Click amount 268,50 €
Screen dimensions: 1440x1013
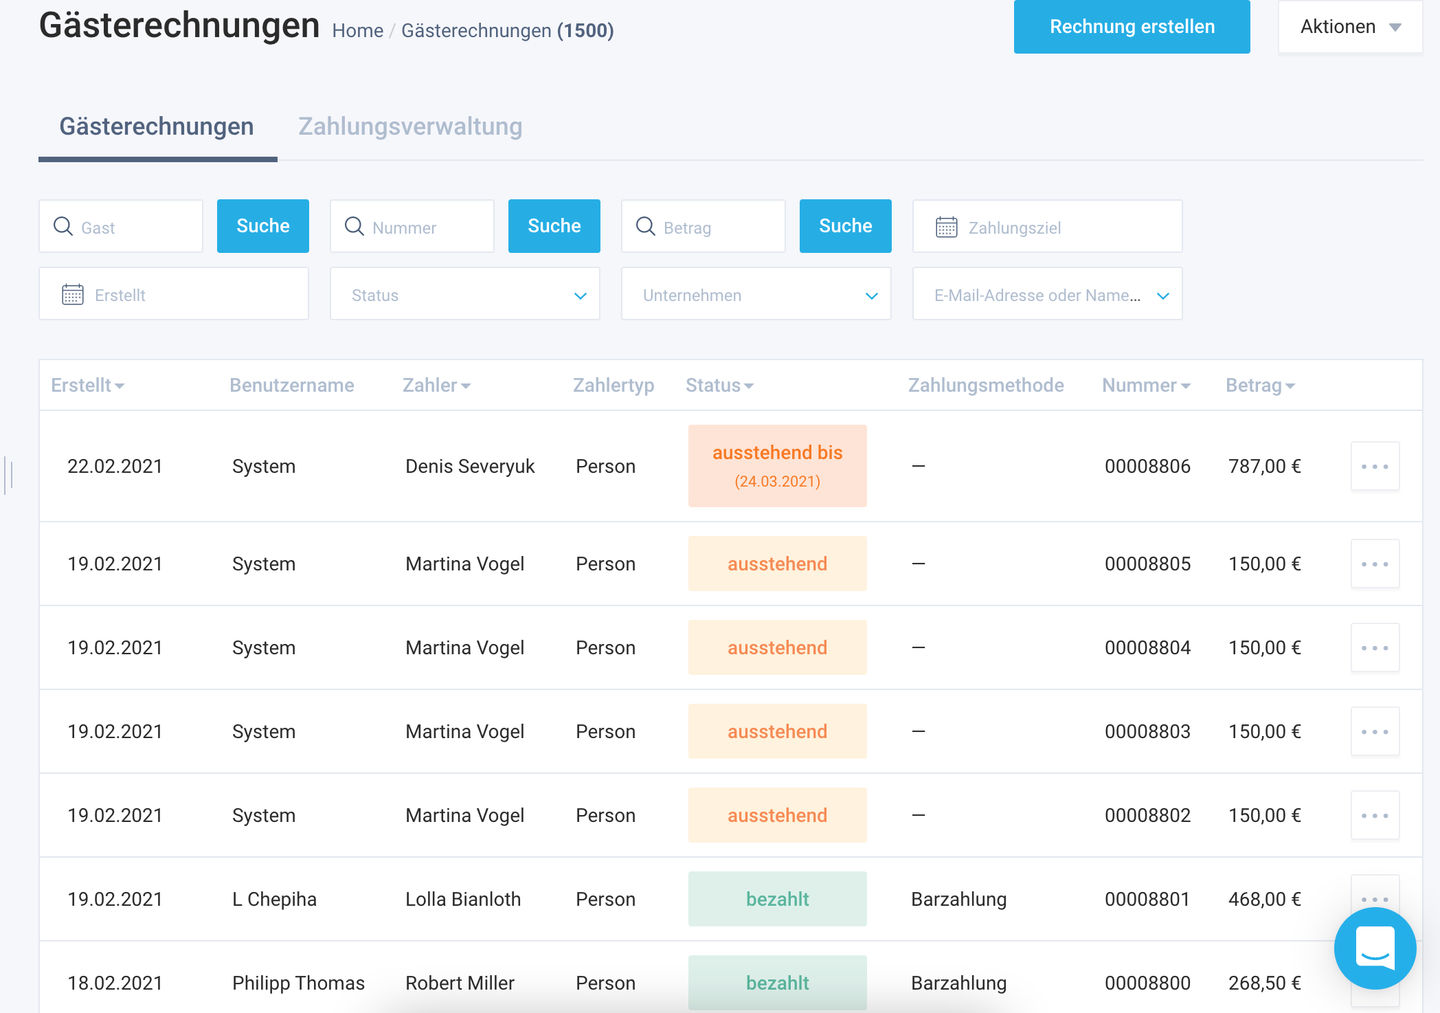(1264, 983)
